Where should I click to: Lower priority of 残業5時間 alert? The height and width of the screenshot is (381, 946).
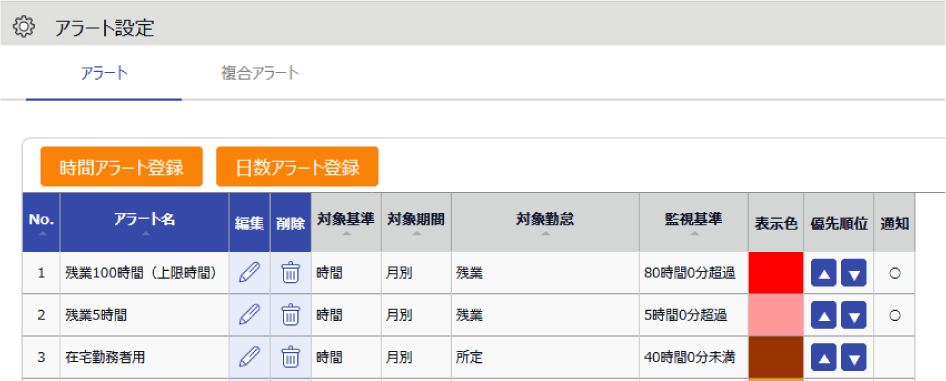854,315
